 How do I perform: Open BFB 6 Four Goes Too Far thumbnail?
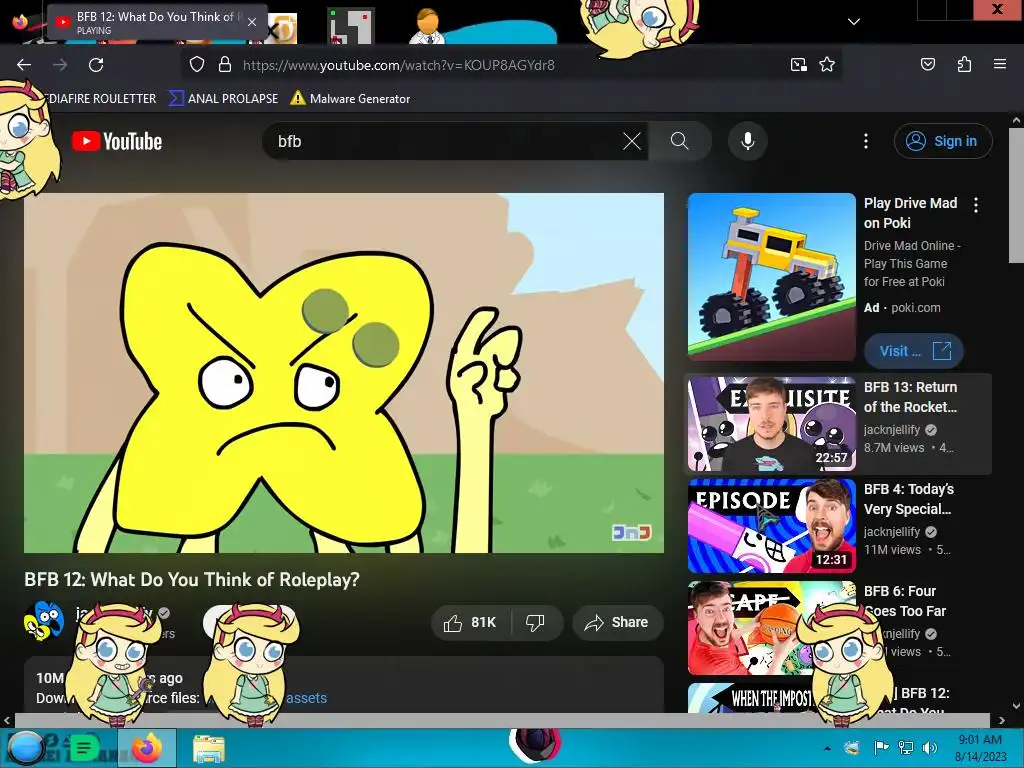click(772, 628)
